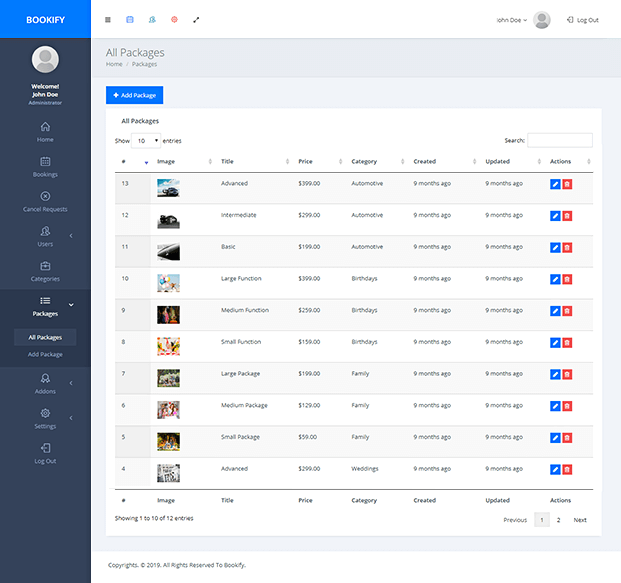621x583 pixels.
Task: Edit the Advanced Automotive package
Action: pyautogui.click(x=555, y=184)
